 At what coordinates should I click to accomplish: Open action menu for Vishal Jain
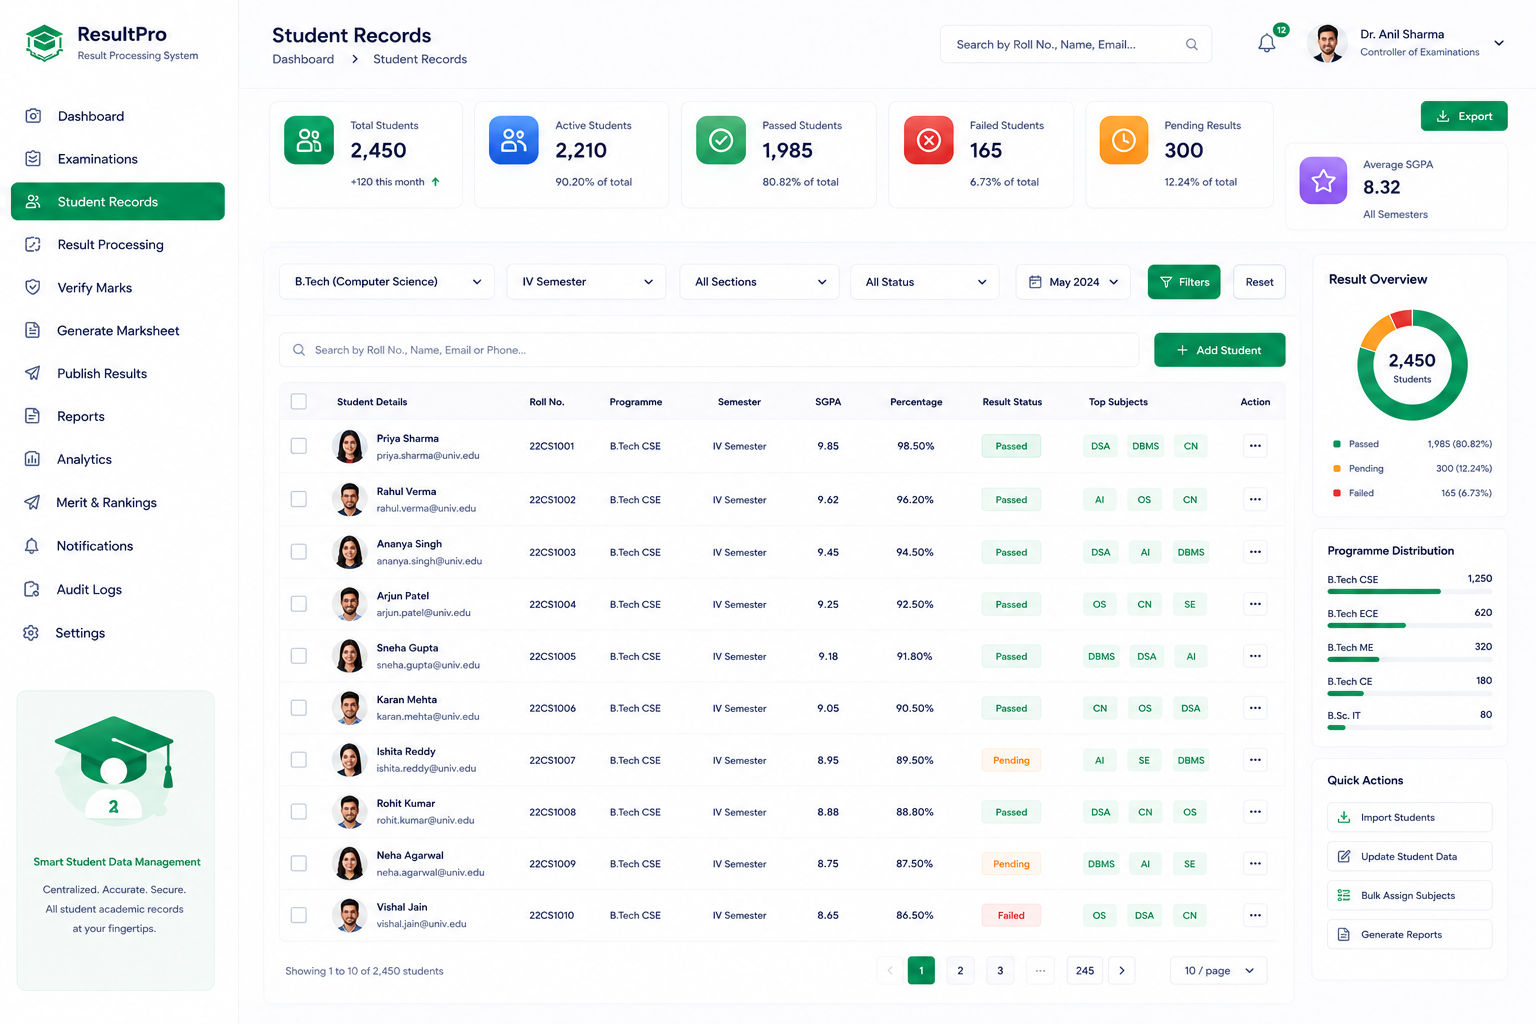point(1255,915)
